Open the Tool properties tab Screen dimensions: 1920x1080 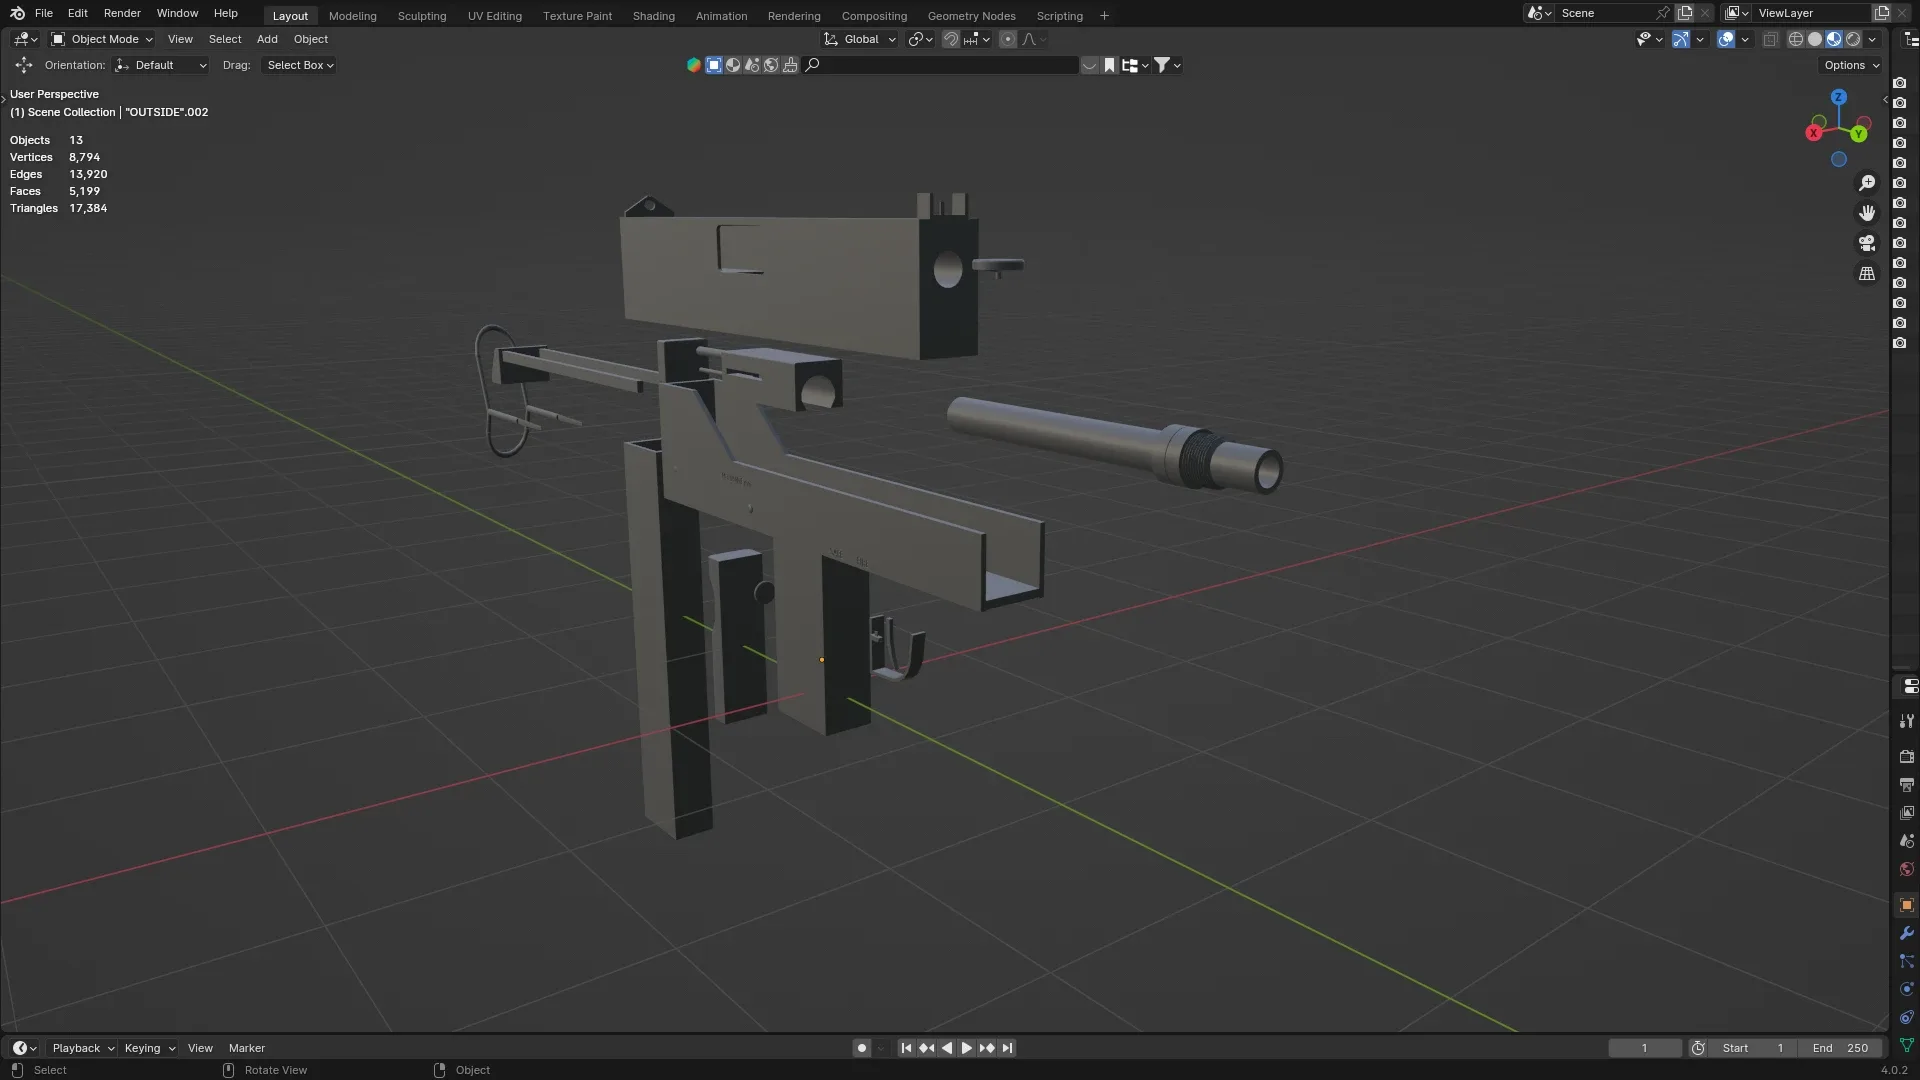(1907, 721)
